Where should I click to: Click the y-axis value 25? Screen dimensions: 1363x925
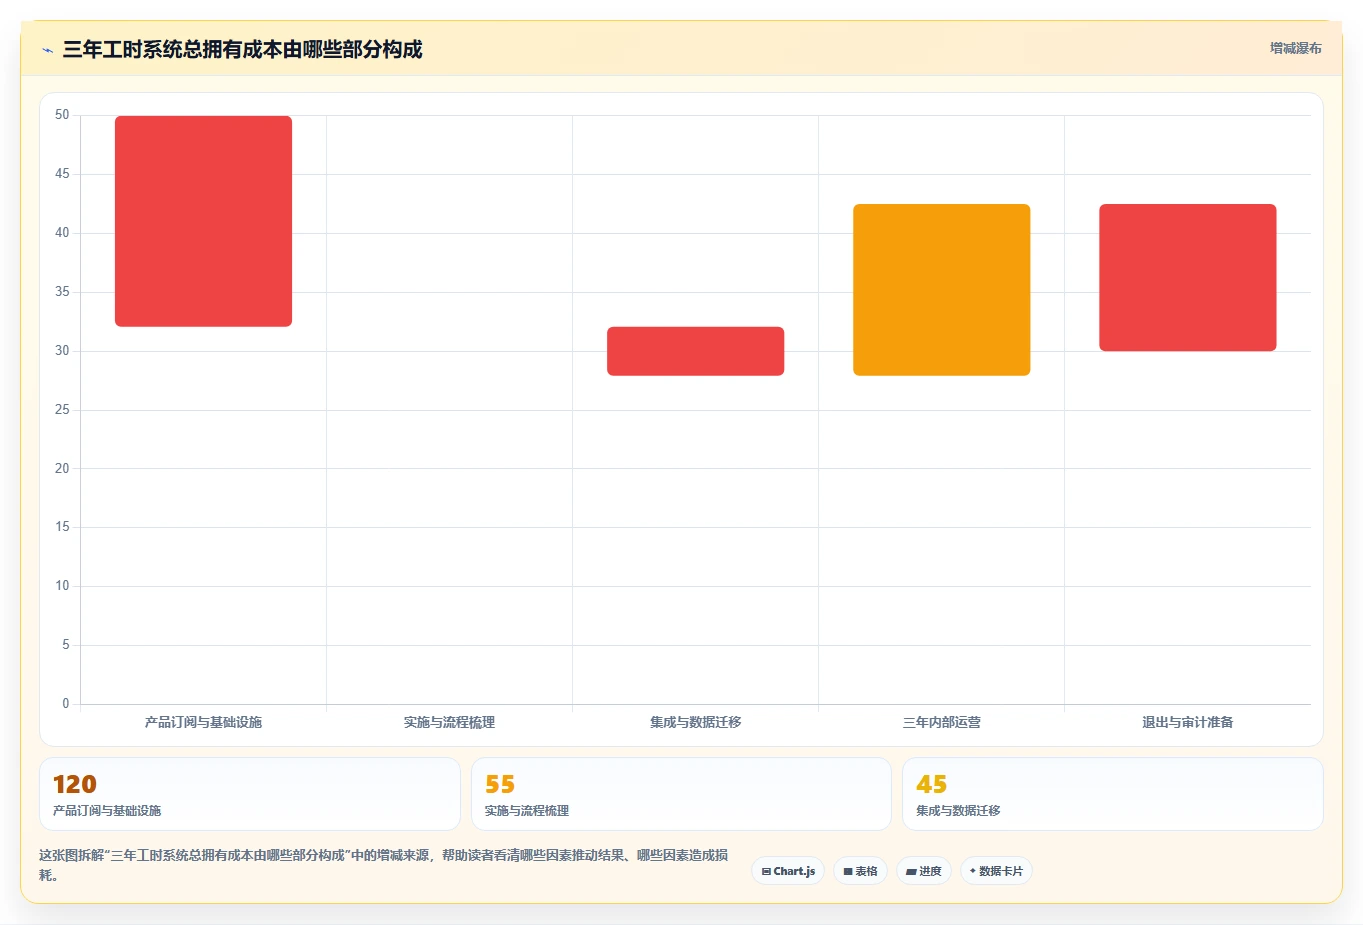[62, 410]
